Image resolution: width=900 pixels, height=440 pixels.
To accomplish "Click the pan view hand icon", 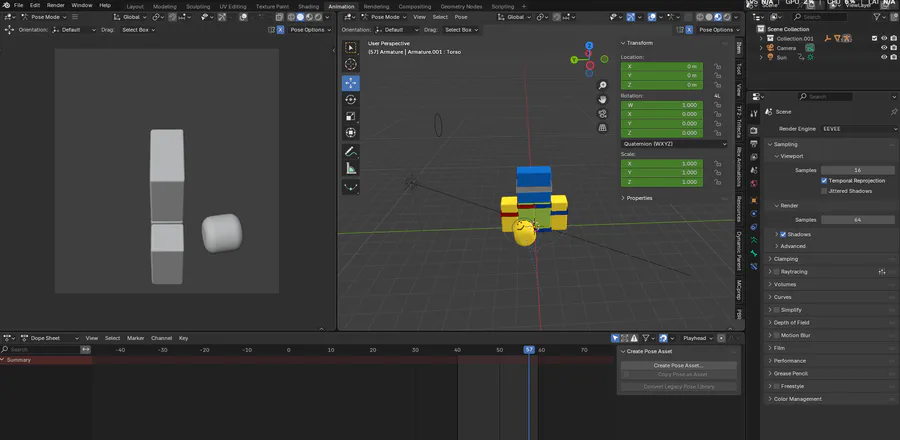I will click(x=603, y=99).
